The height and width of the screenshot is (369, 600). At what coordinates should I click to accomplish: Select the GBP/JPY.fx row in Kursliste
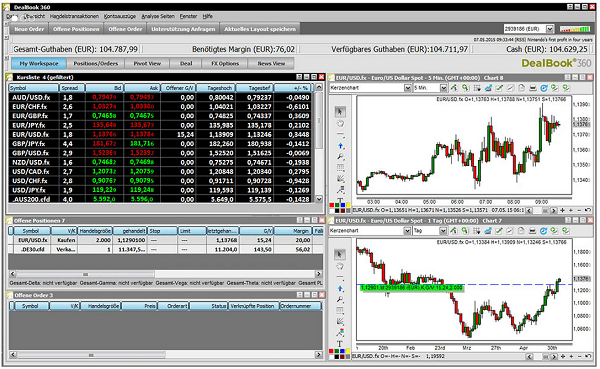(161, 144)
